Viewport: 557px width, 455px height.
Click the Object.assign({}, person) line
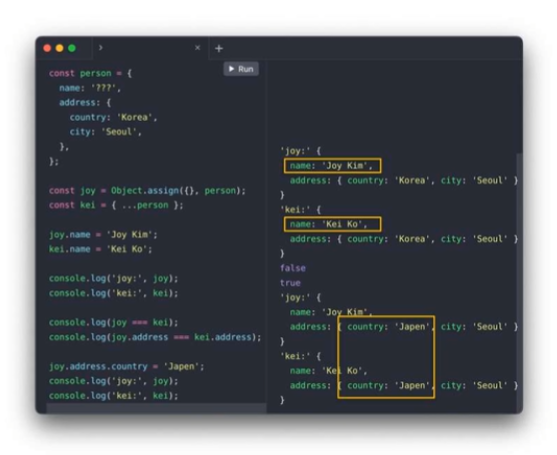click(147, 191)
